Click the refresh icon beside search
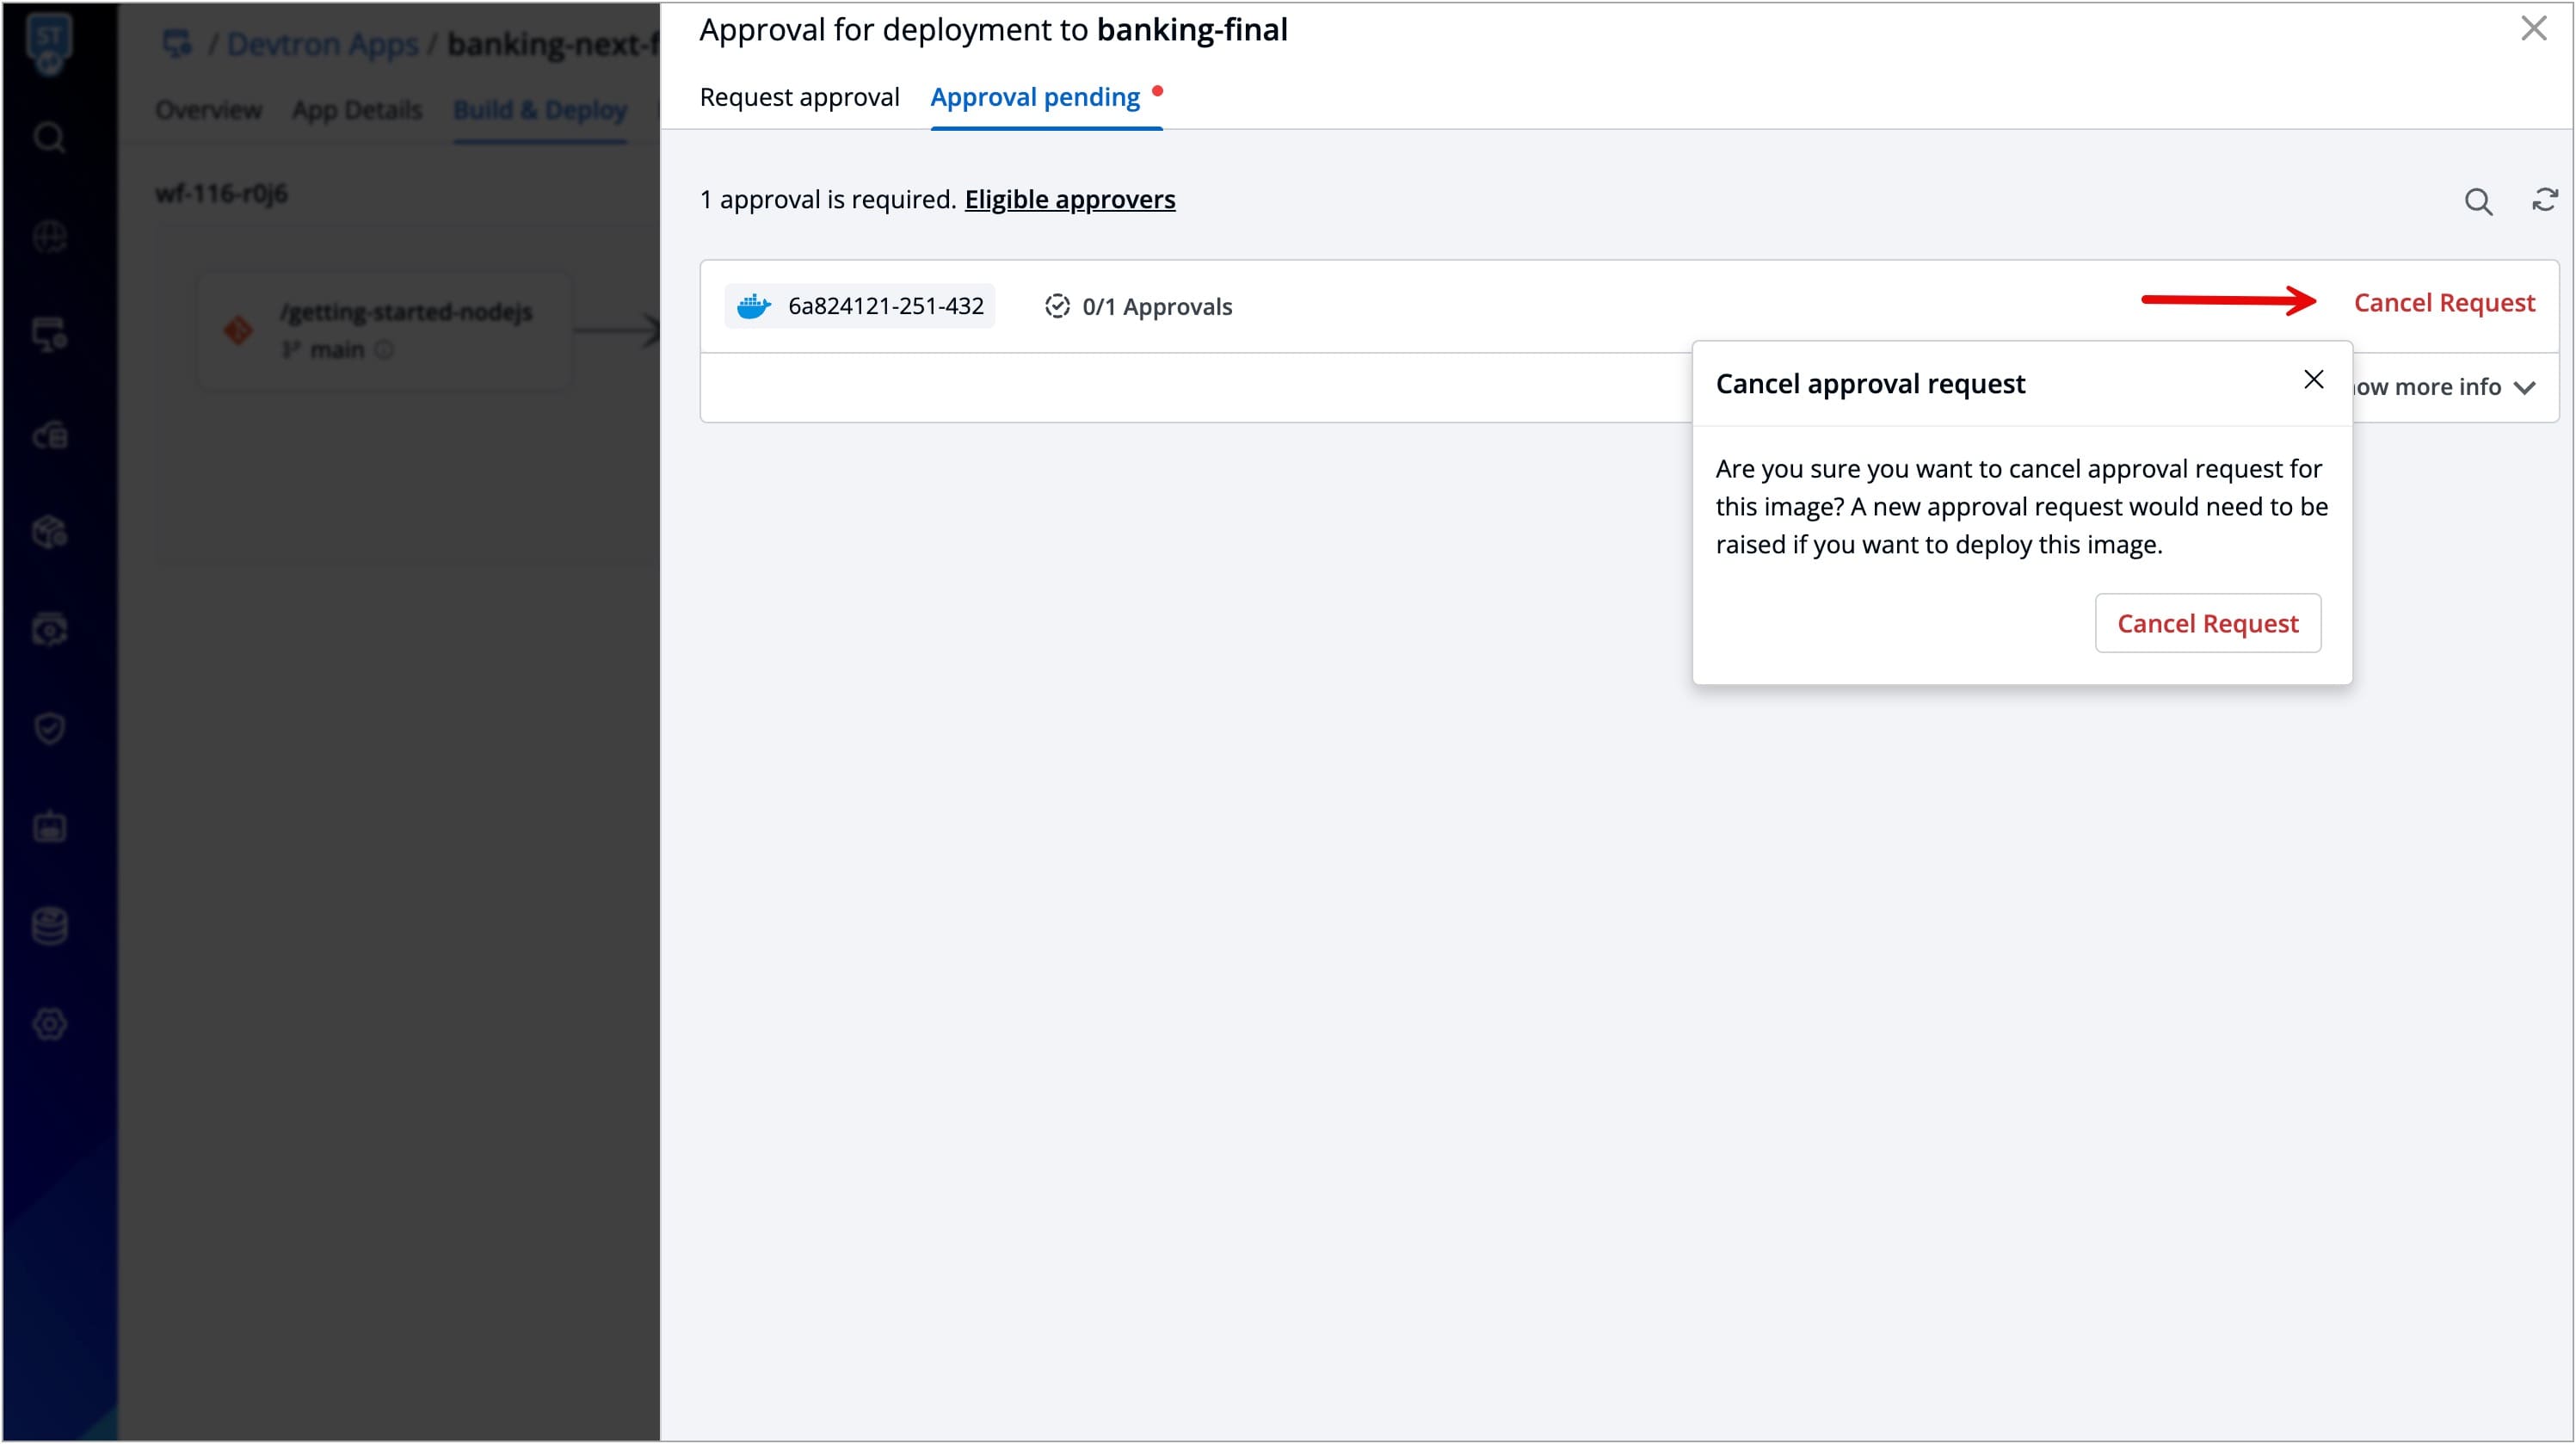Viewport: 2576px width, 1444px height. pos(2544,200)
